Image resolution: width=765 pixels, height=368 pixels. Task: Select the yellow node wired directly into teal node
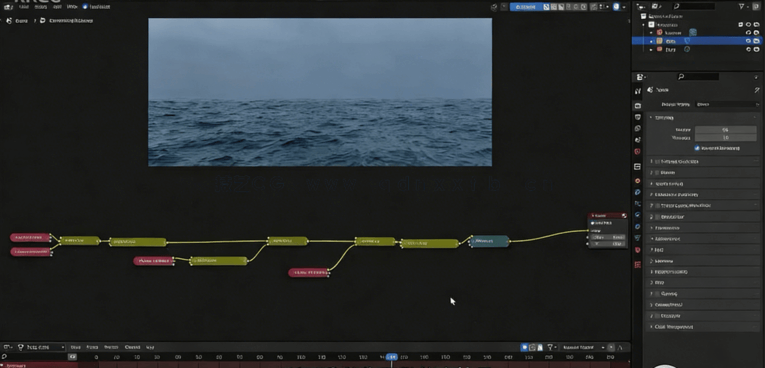click(429, 243)
